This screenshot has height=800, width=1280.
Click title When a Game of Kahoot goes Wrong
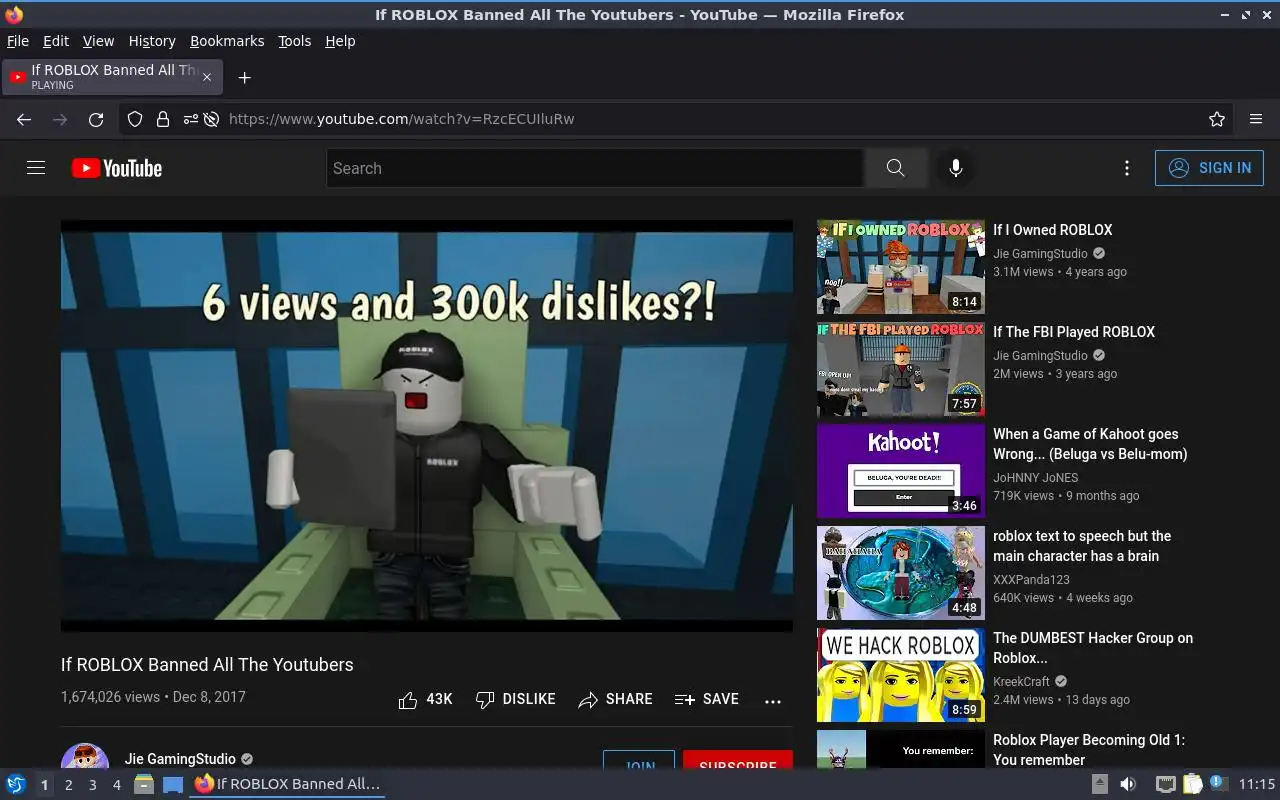[1090, 444]
